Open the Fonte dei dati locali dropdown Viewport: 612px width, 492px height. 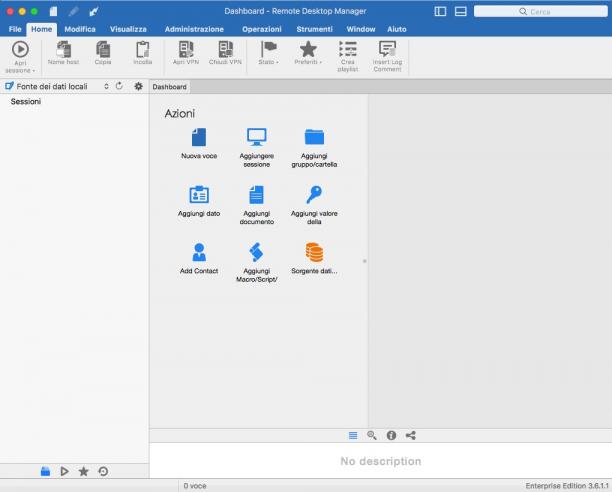click(57, 86)
